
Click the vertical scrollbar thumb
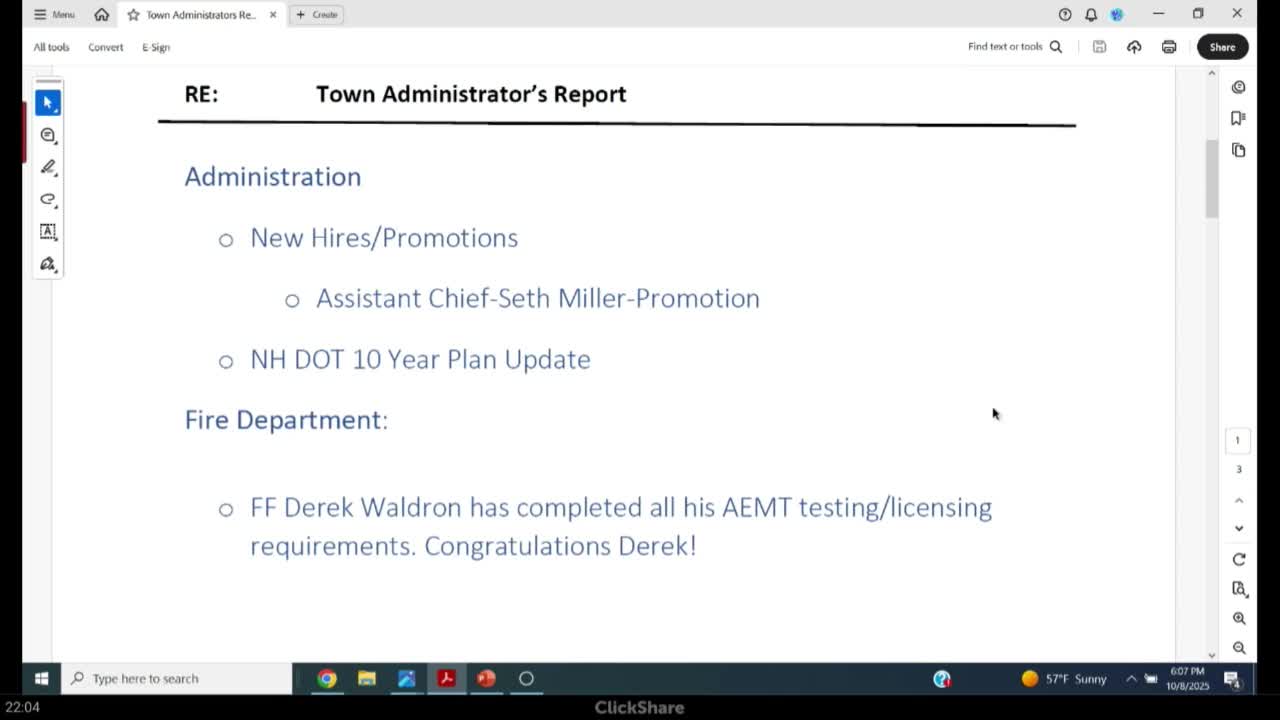coord(1212,178)
